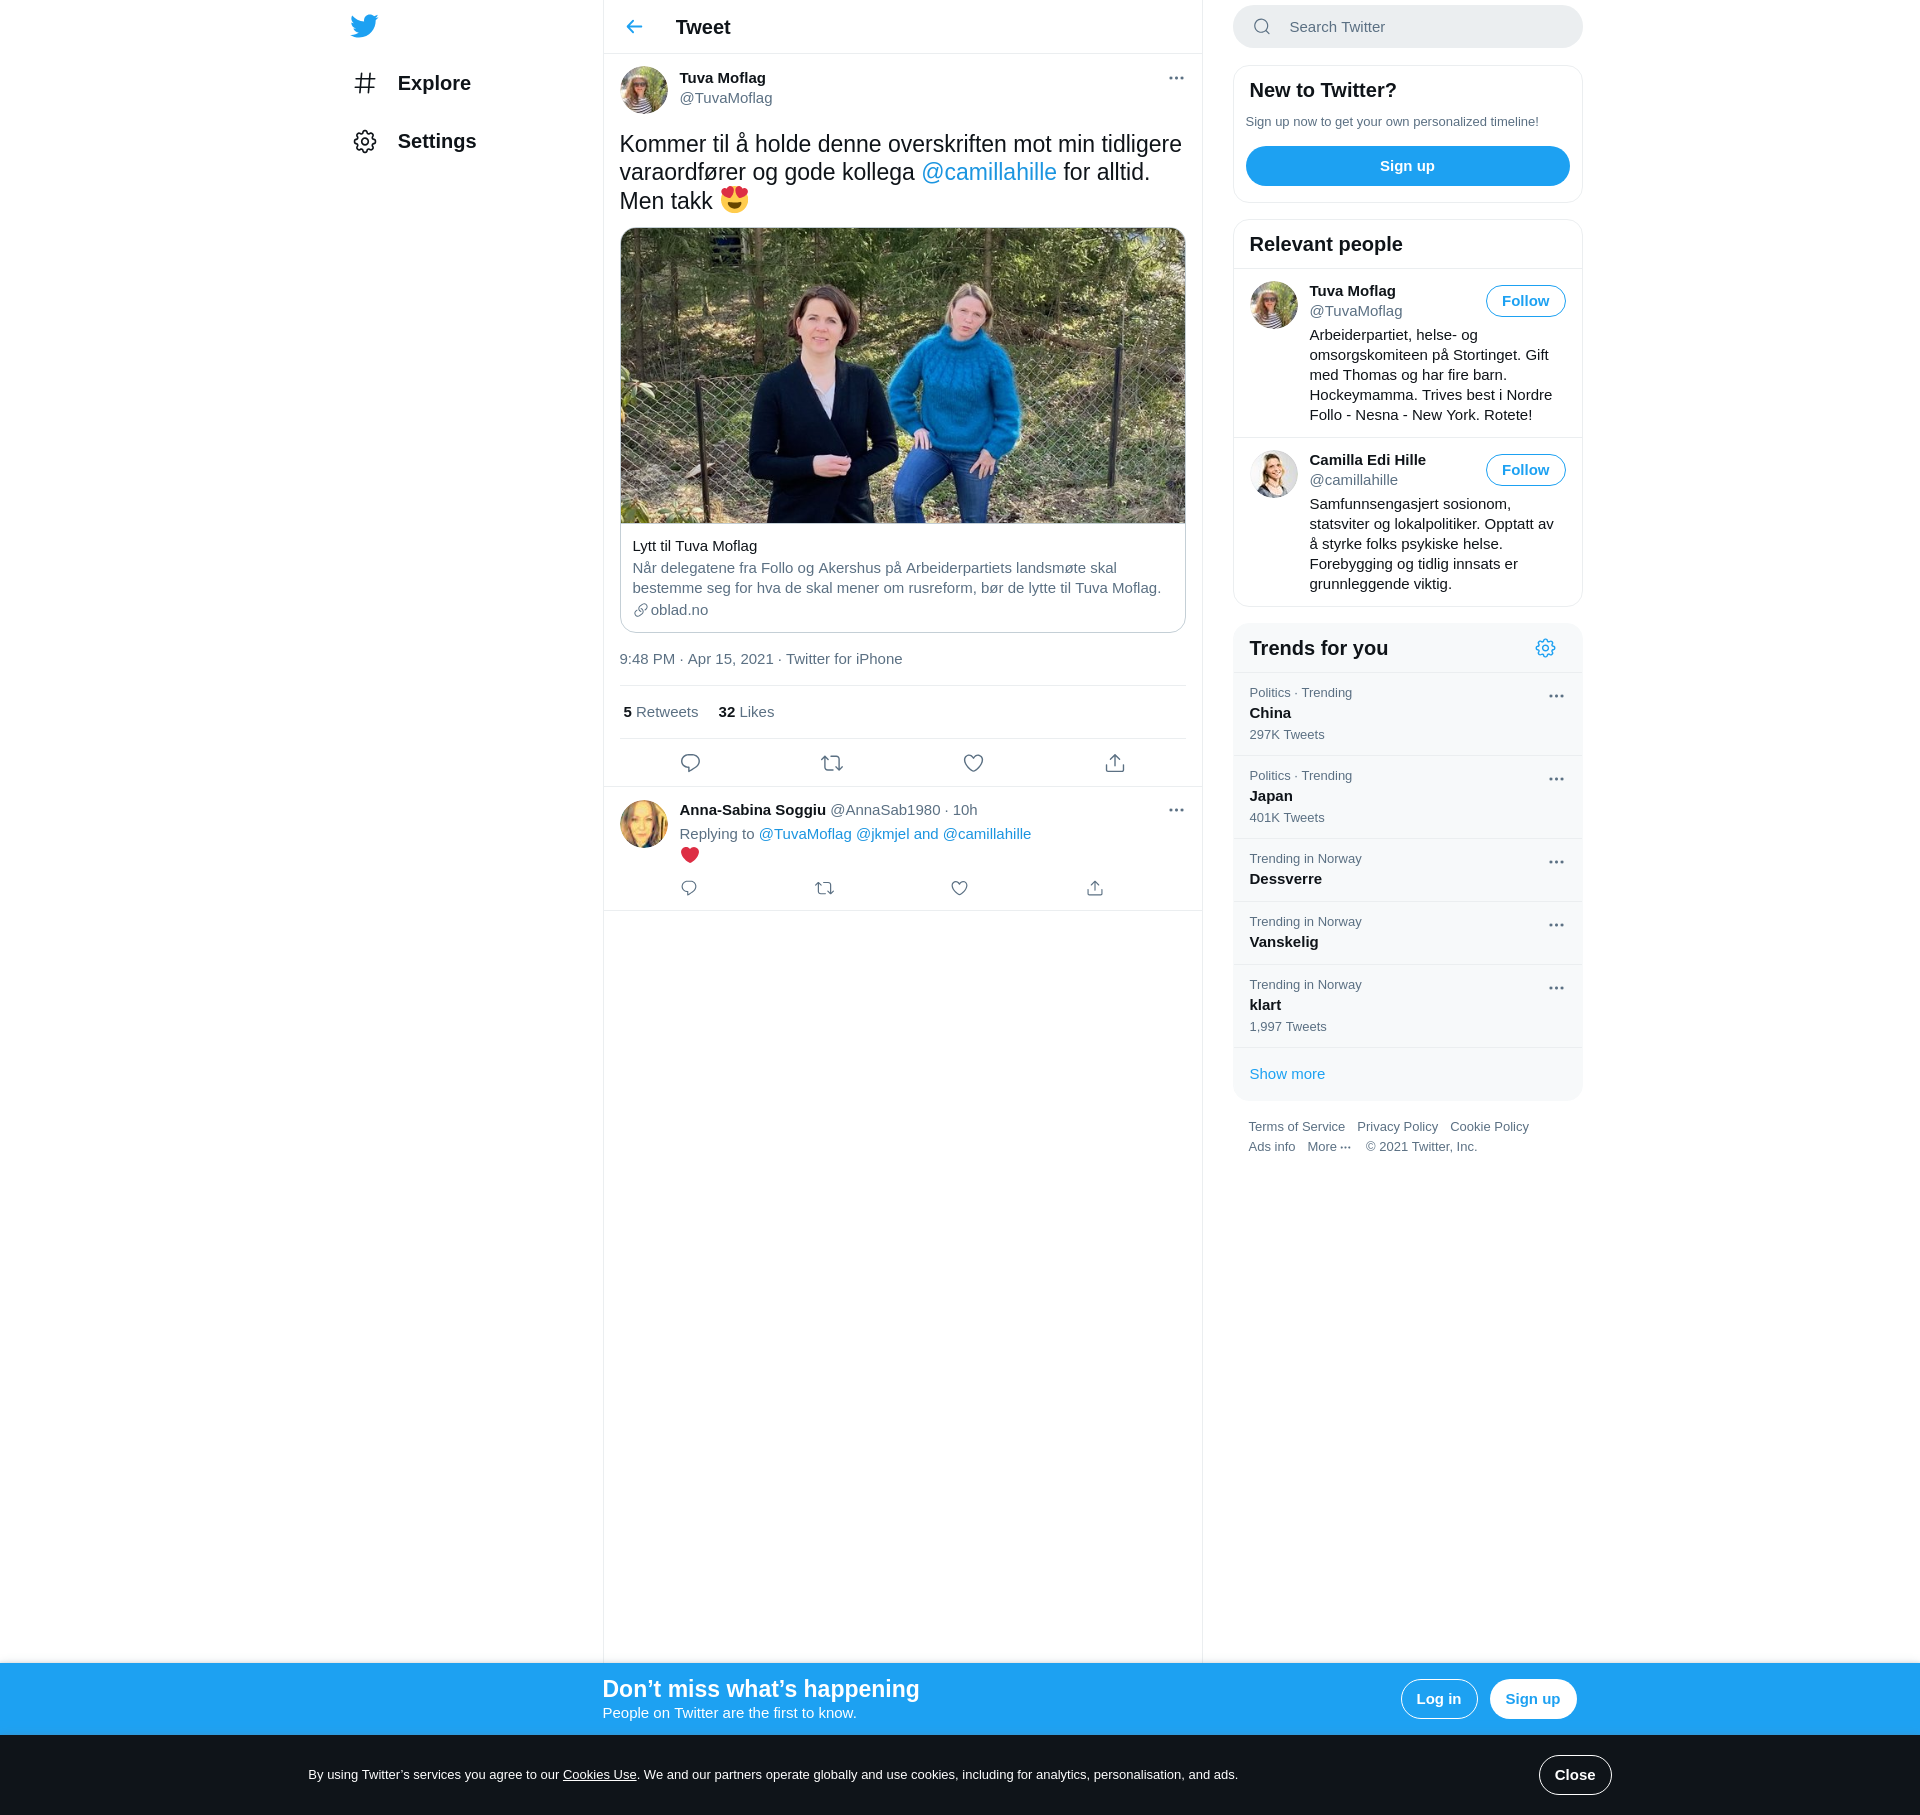Screen dimensions: 1920x1815
Task: Go back using the arrow icon
Action: (634, 27)
